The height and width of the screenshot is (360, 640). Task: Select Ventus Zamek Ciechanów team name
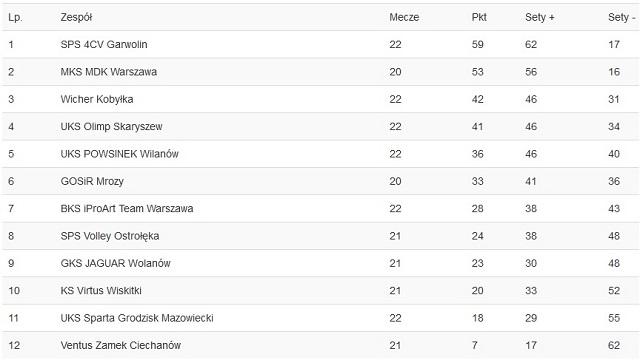click(120, 345)
